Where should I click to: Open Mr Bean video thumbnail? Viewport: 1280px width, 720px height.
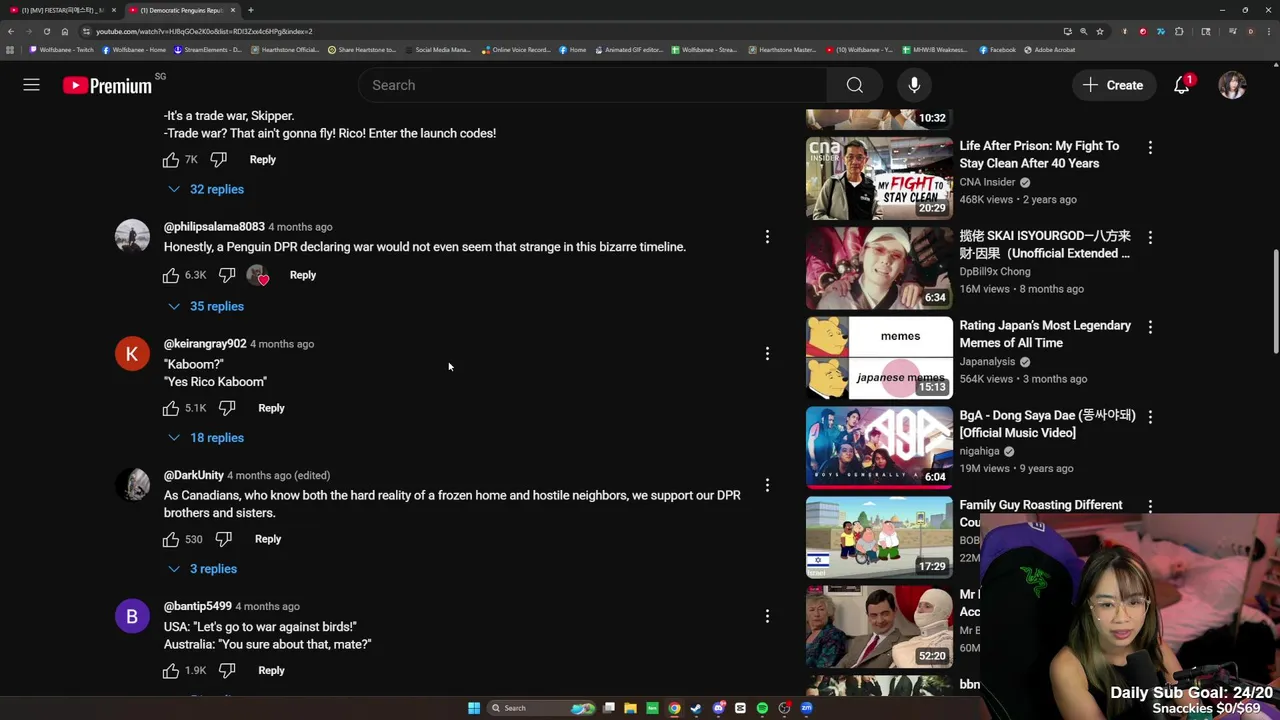(879, 627)
